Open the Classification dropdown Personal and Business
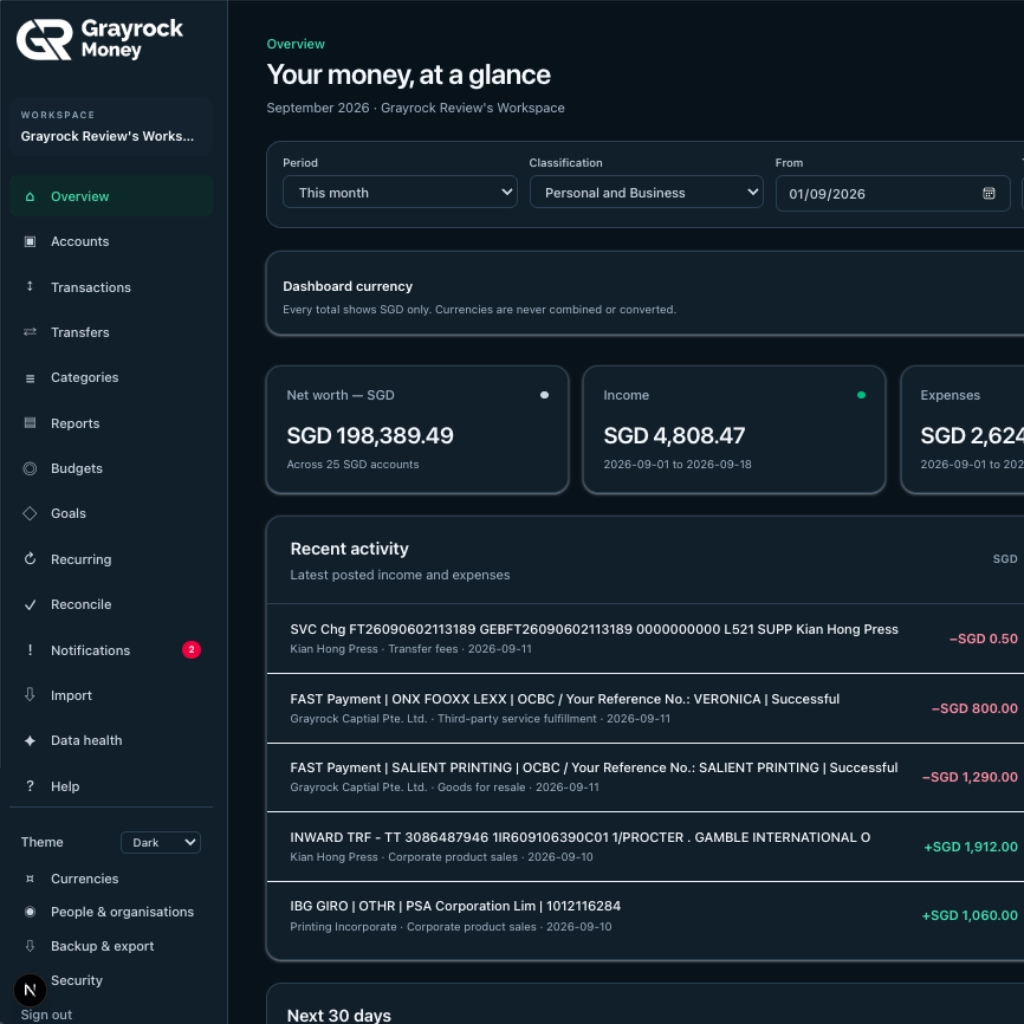 [647, 193]
